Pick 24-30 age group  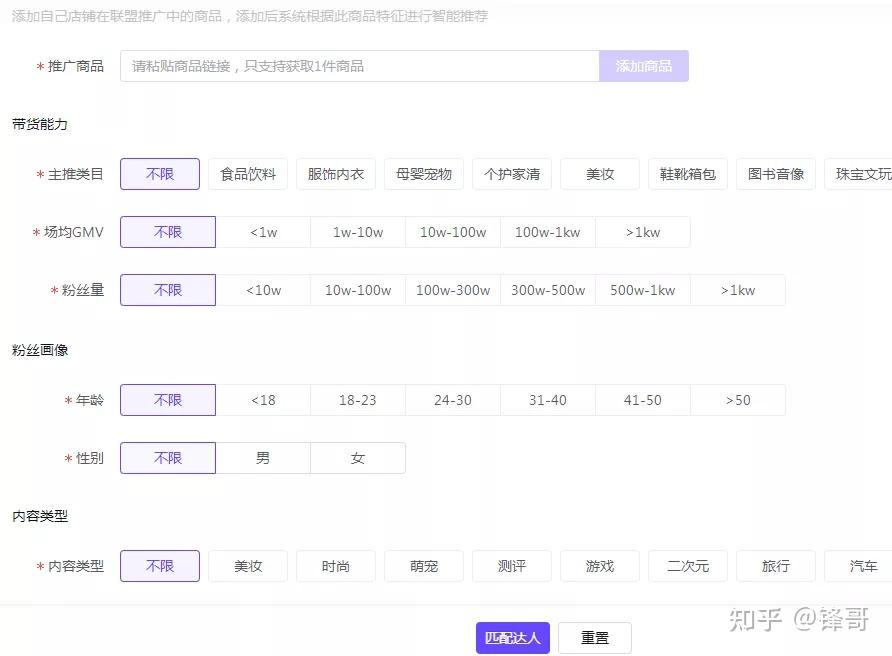[453, 400]
